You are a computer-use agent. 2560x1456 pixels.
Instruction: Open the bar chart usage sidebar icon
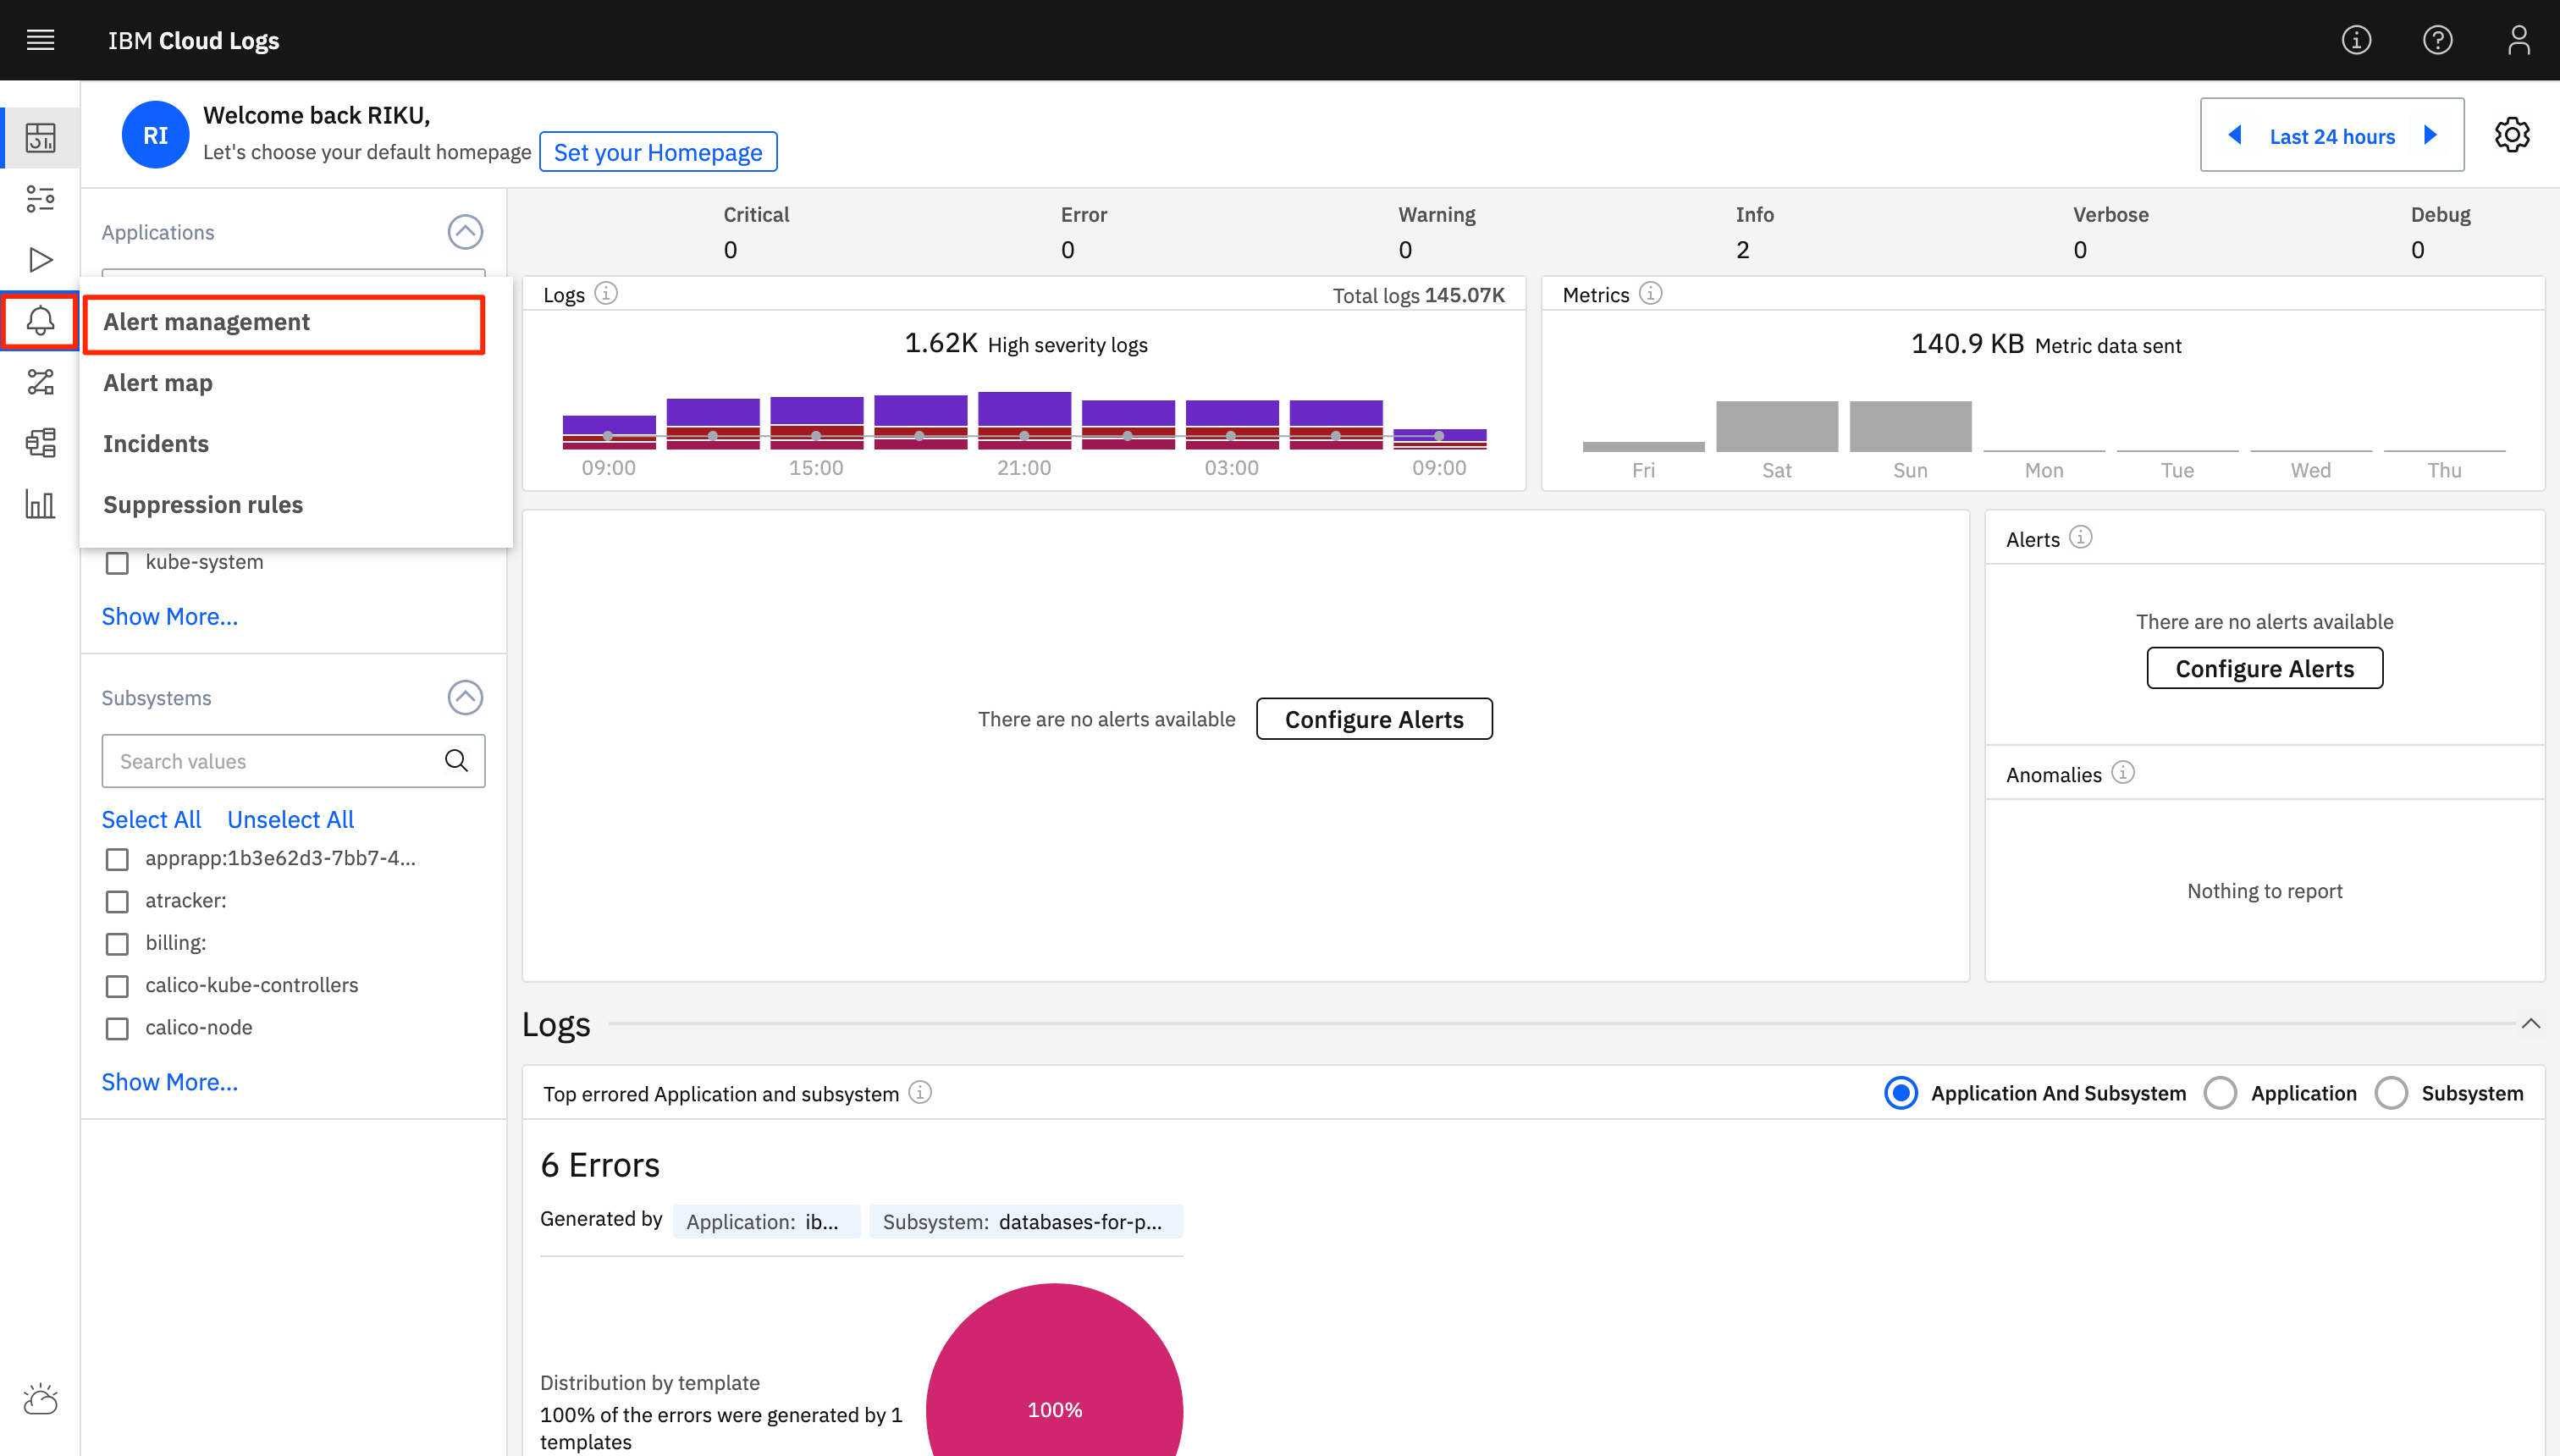tap(40, 504)
